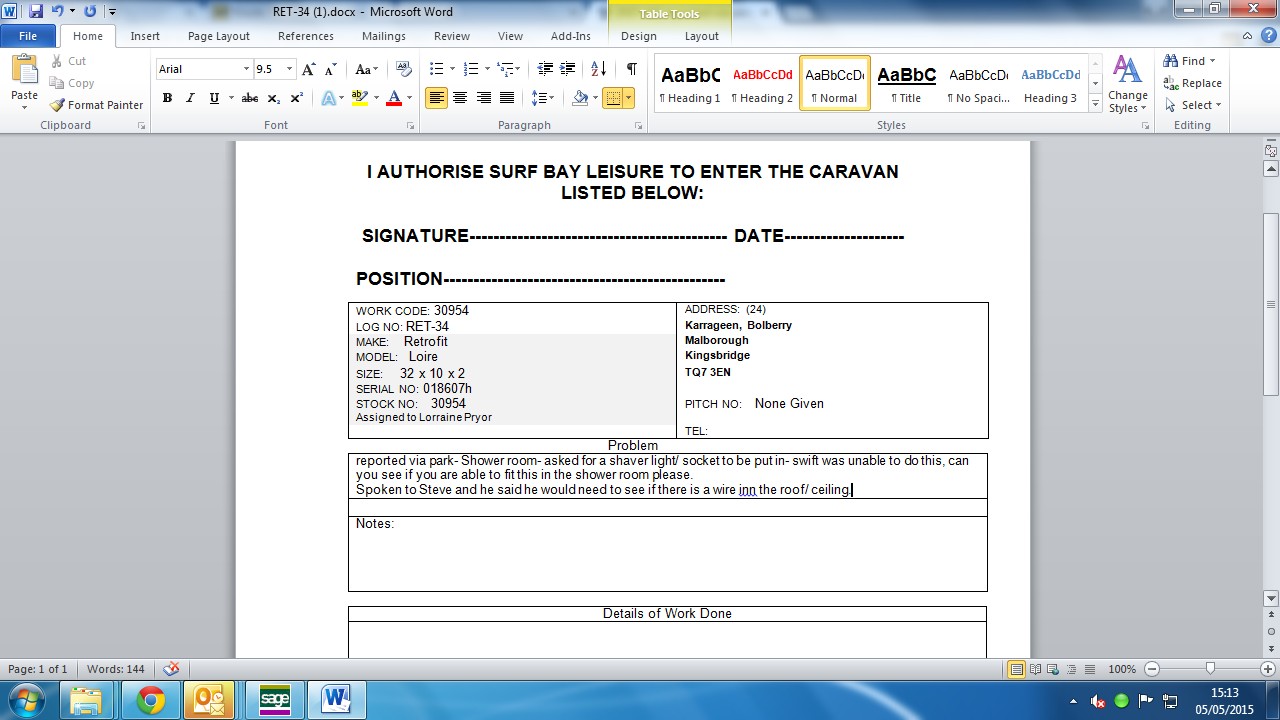
Task: Click the Format Painter brush icon
Action: (x=58, y=105)
